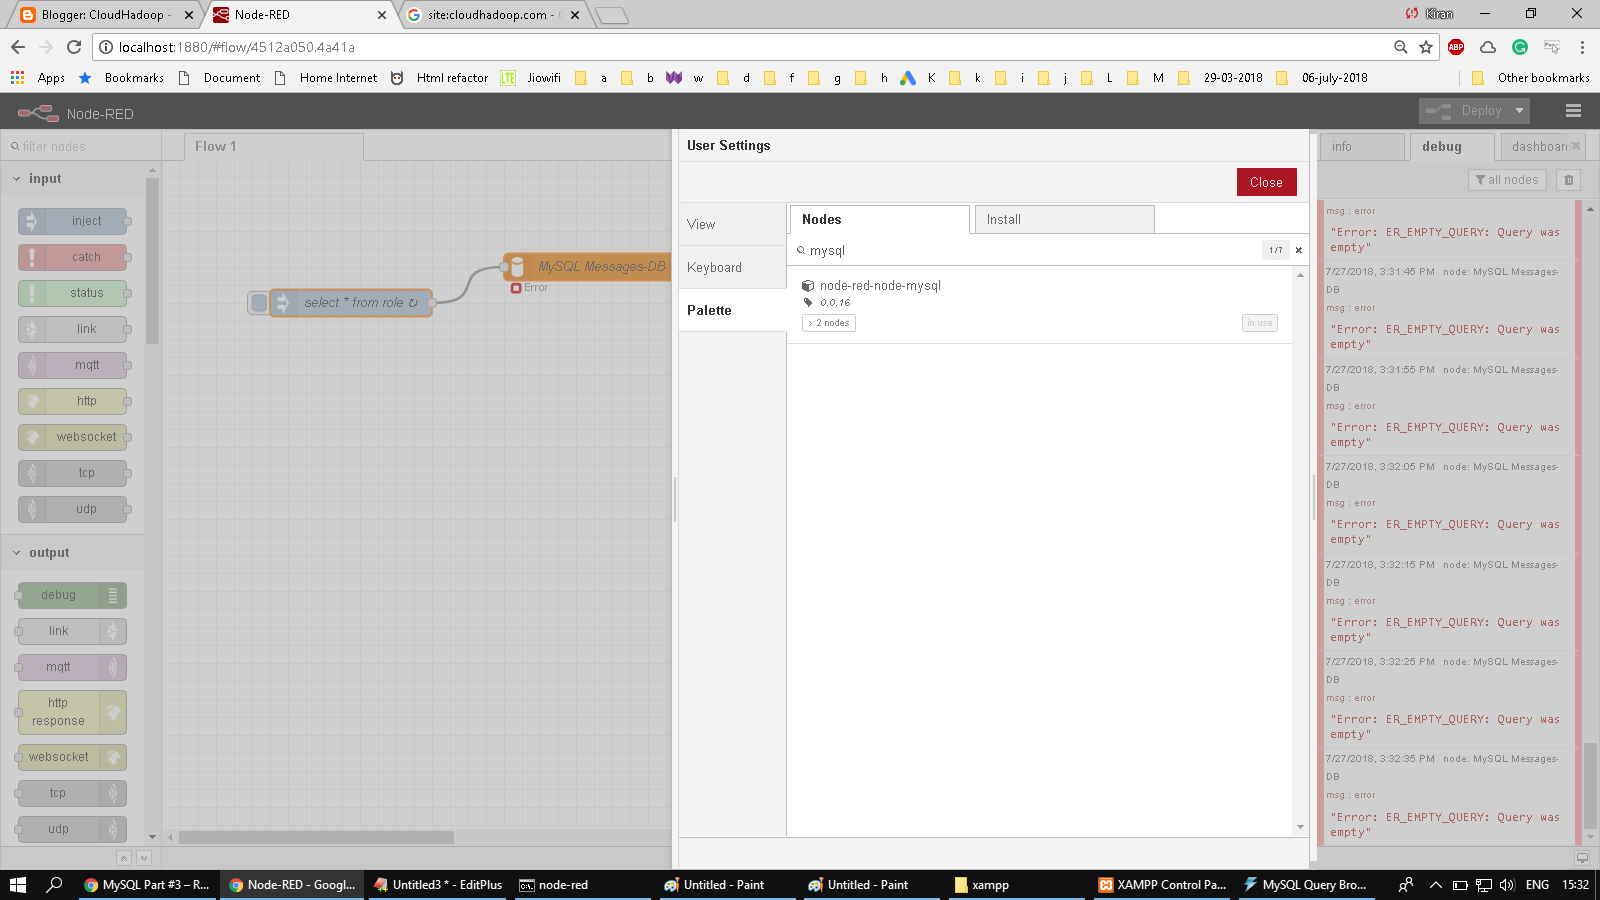
Task: Expand all palette categories button
Action: pyautogui.click(x=144, y=858)
